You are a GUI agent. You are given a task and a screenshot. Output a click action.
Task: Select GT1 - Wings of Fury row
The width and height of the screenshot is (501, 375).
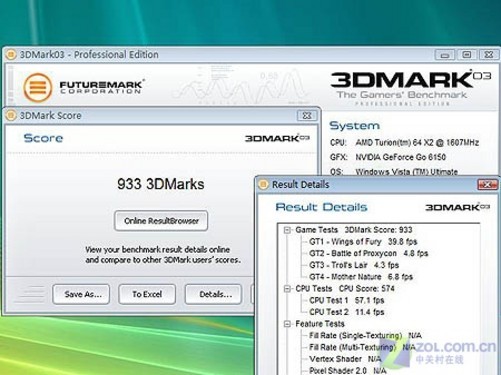[363, 242]
